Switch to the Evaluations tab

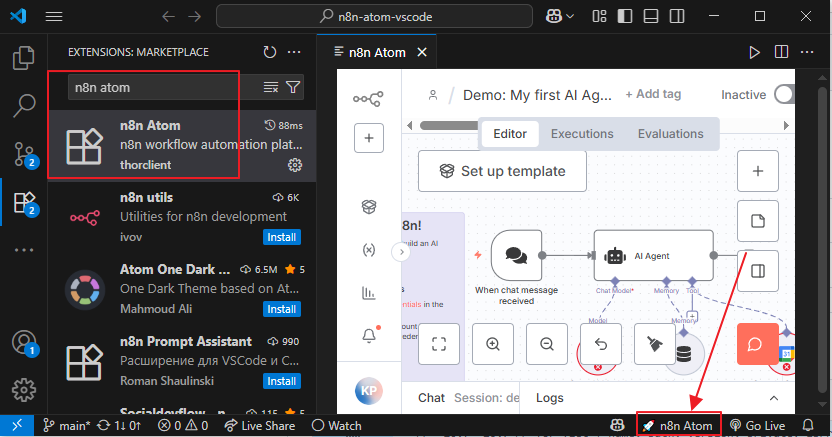(671, 134)
